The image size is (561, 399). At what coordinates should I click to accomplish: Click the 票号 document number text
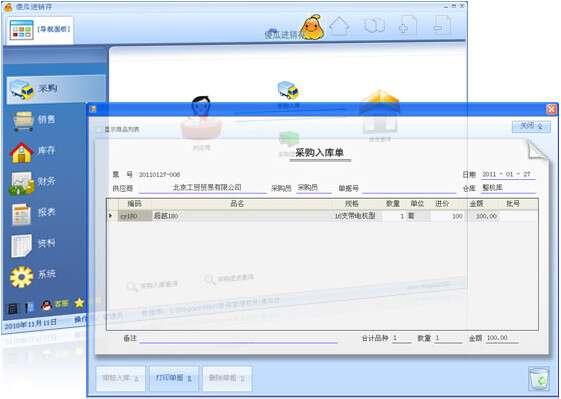159,175
